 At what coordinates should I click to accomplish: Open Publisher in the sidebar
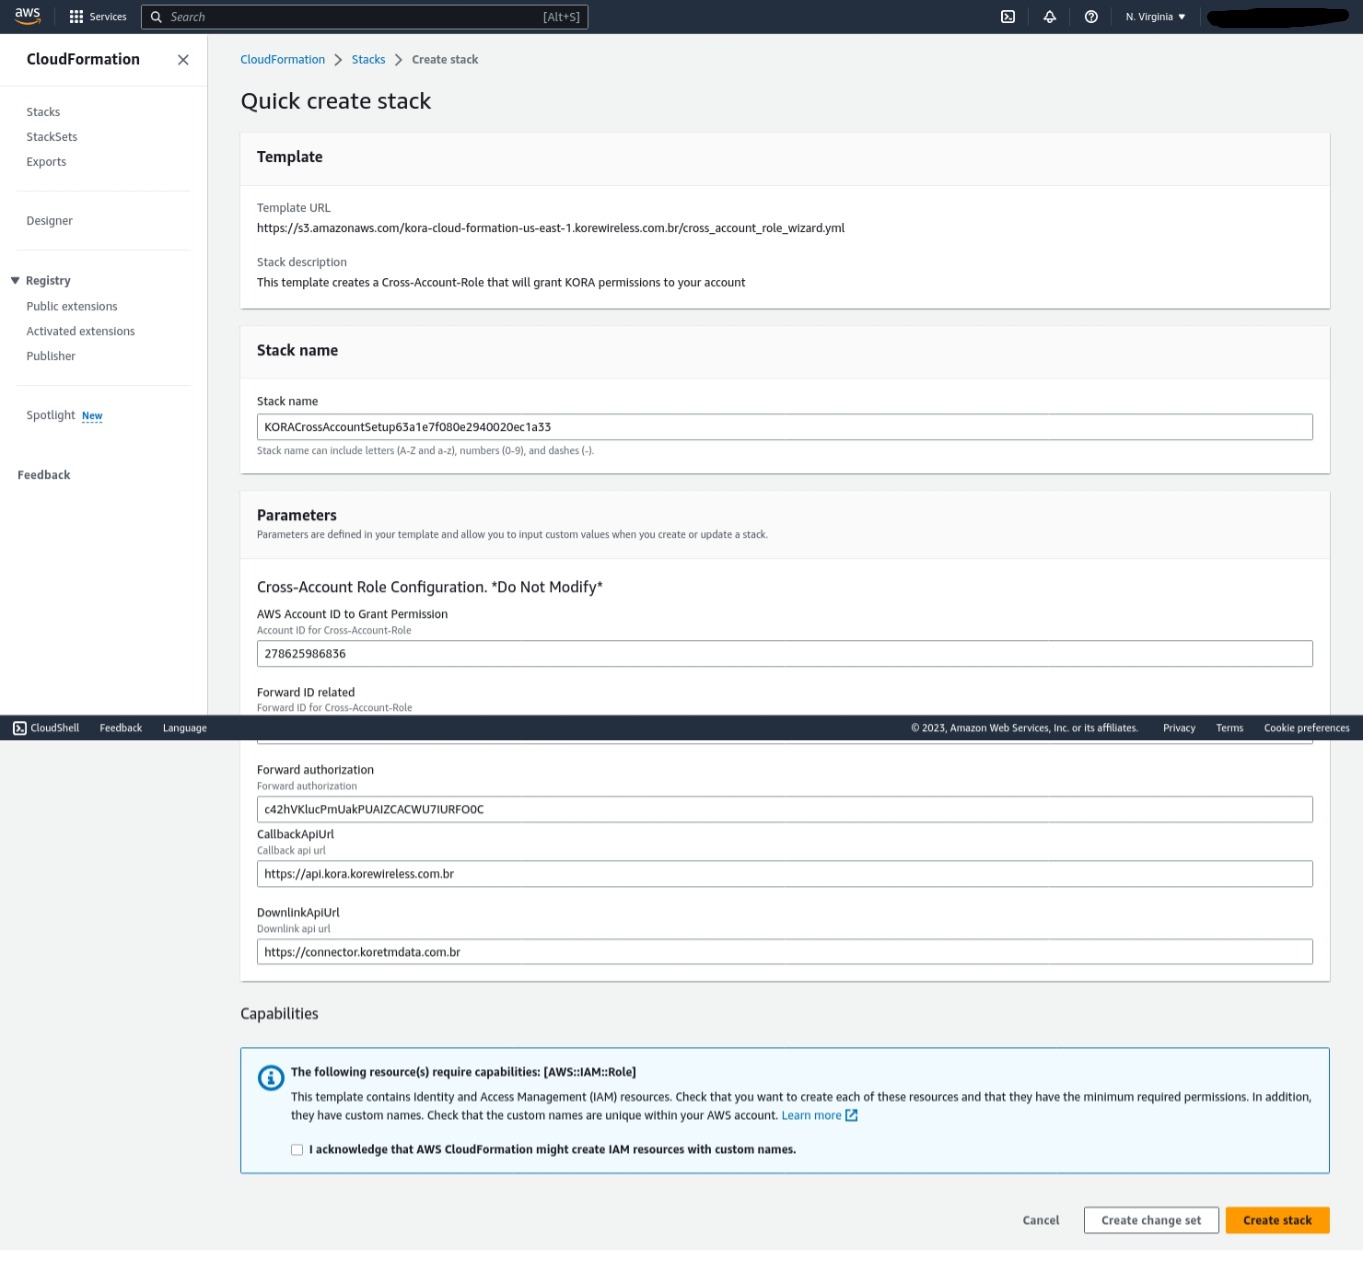coord(51,357)
